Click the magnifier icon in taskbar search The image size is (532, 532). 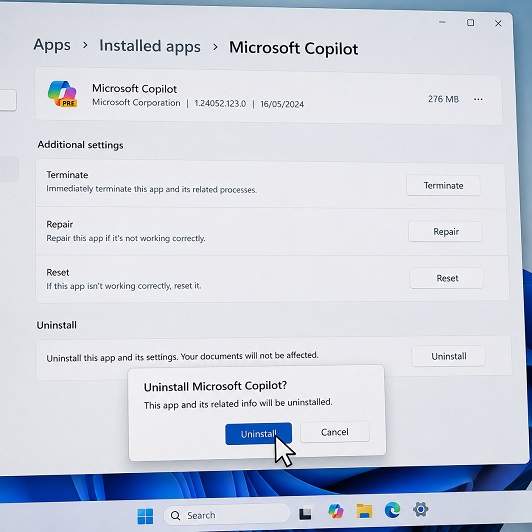(x=175, y=516)
